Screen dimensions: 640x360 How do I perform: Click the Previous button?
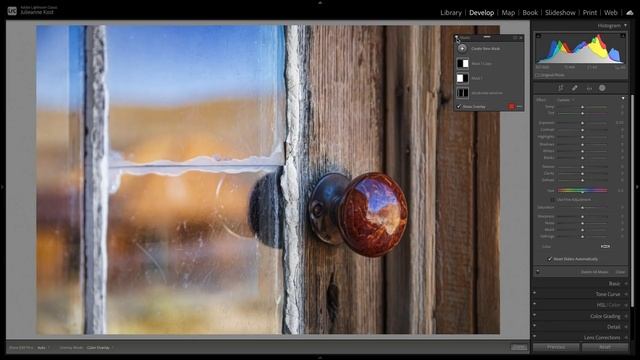(556, 347)
